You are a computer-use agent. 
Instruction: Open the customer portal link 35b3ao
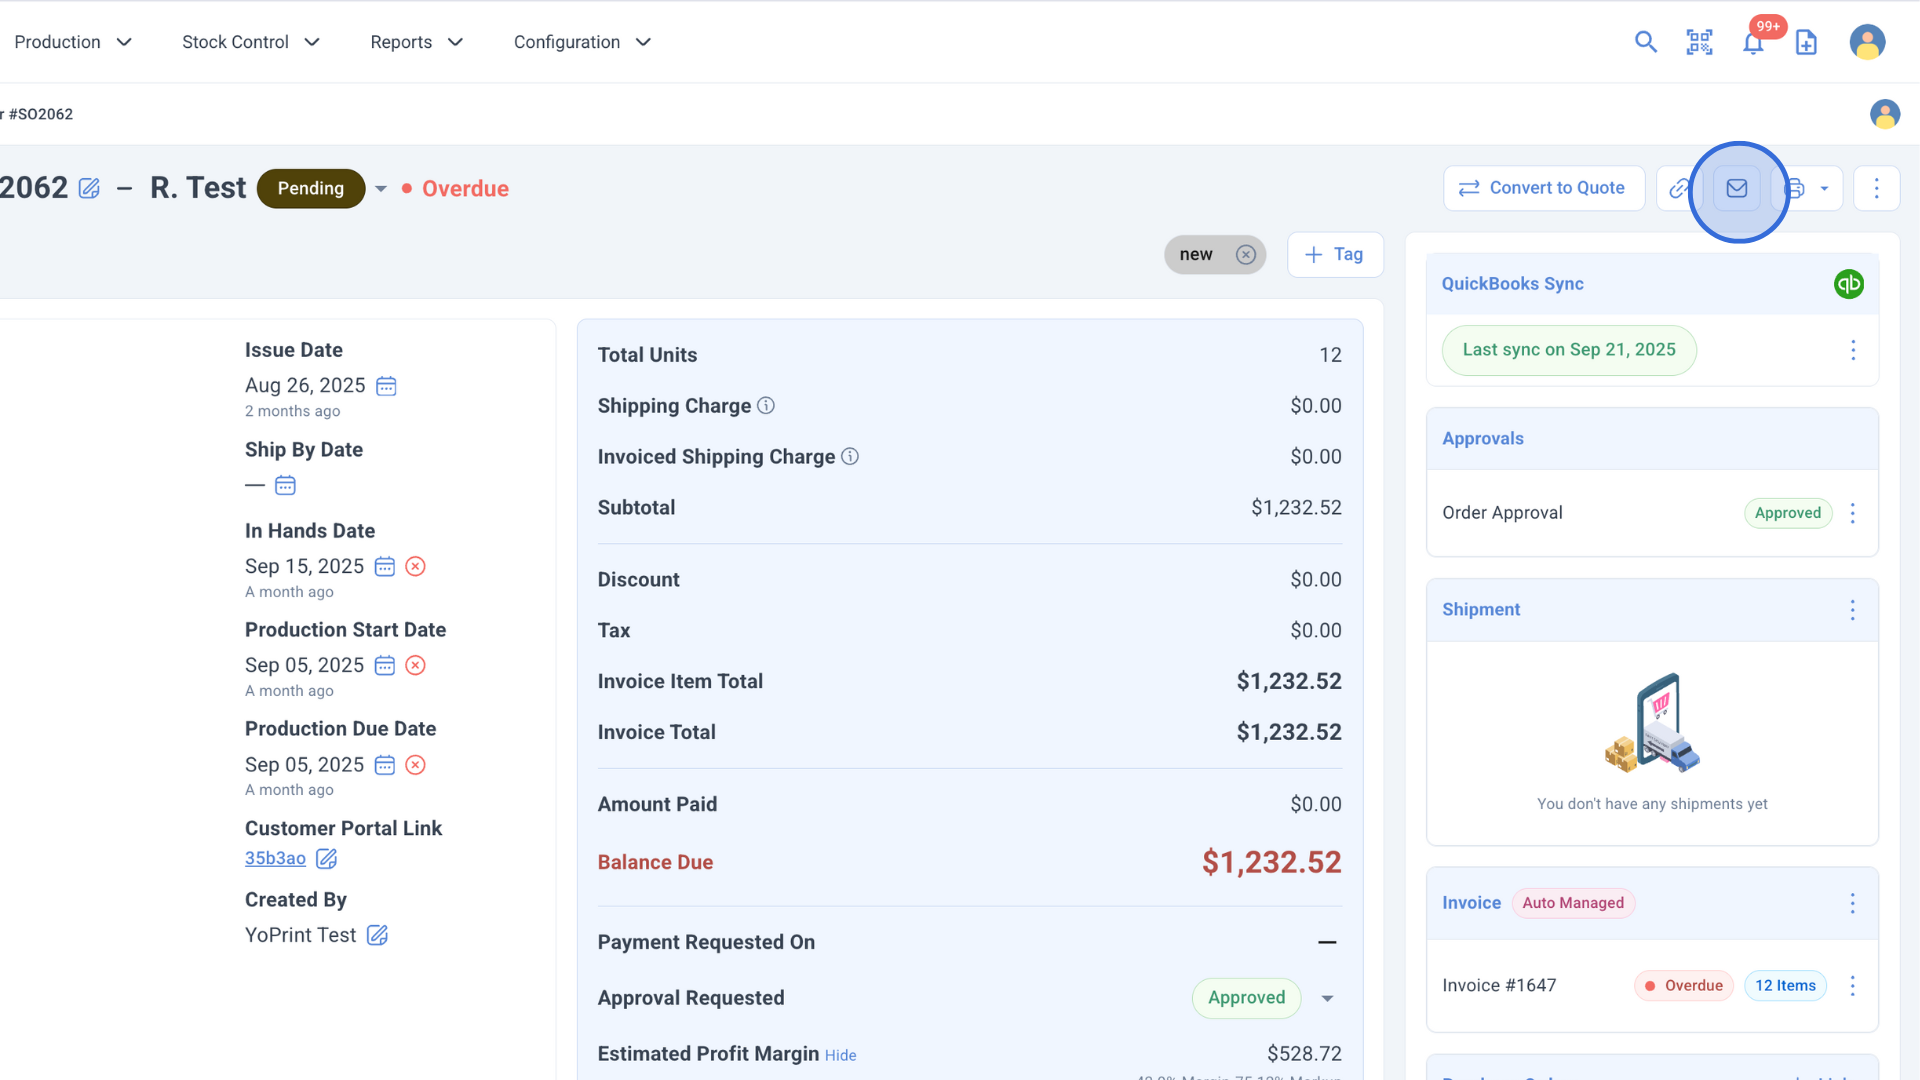tap(275, 859)
